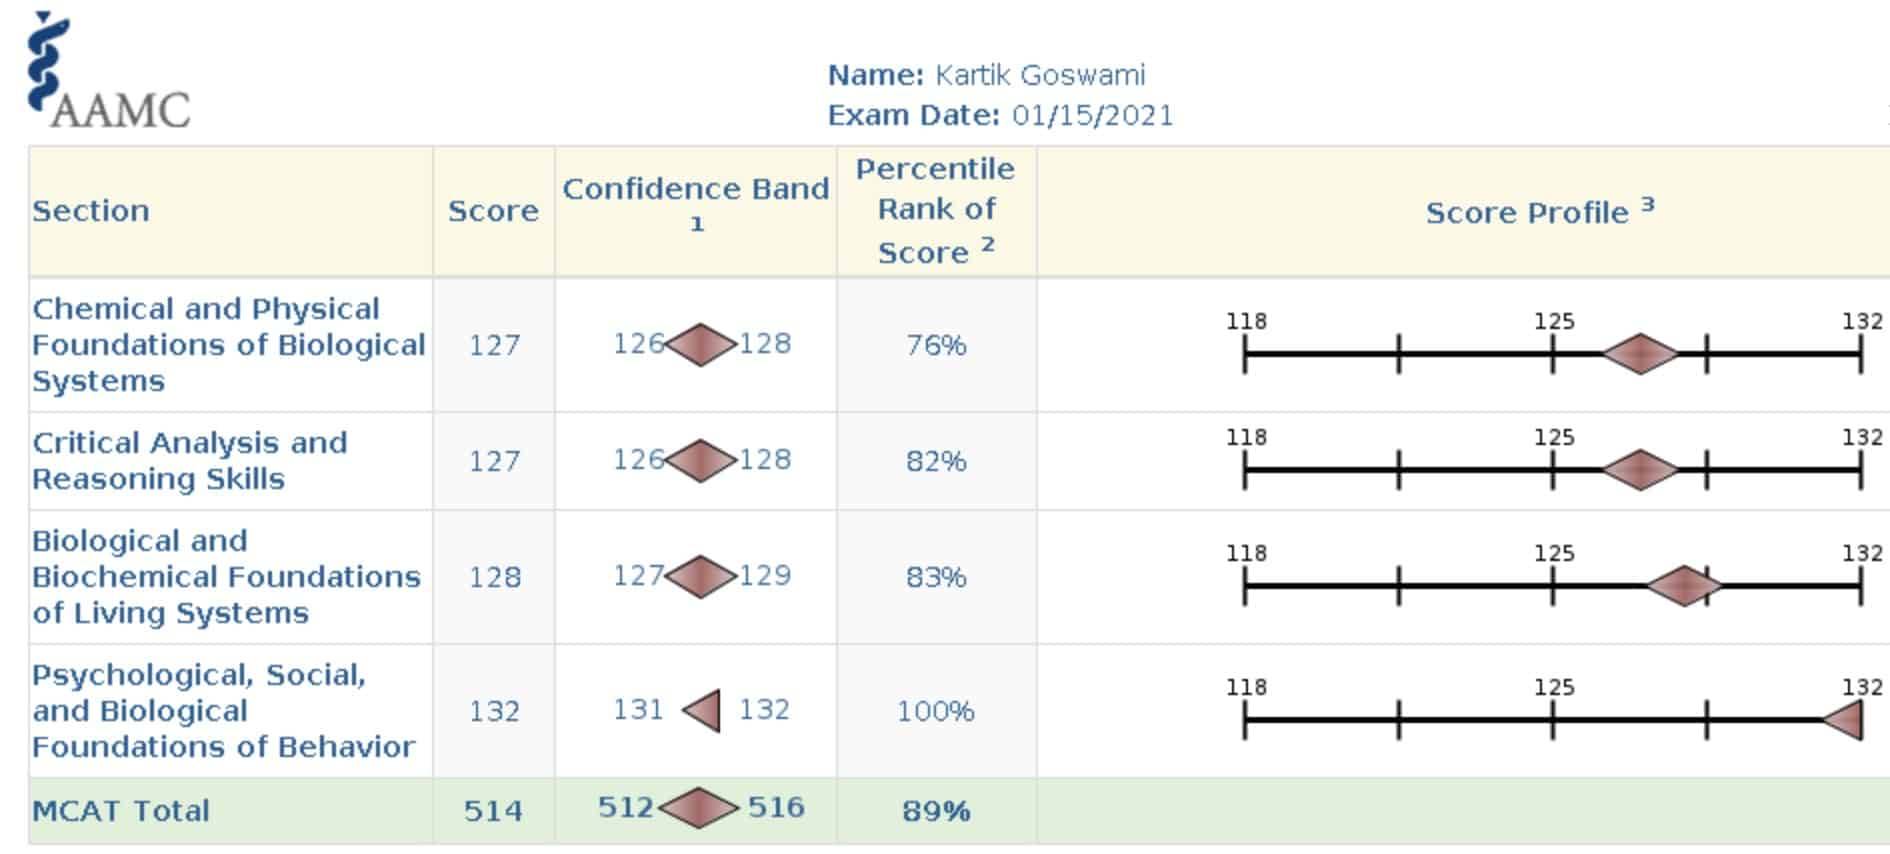
Task: Select the Score column header
Action: pyautogui.click(x=493, y=211)
